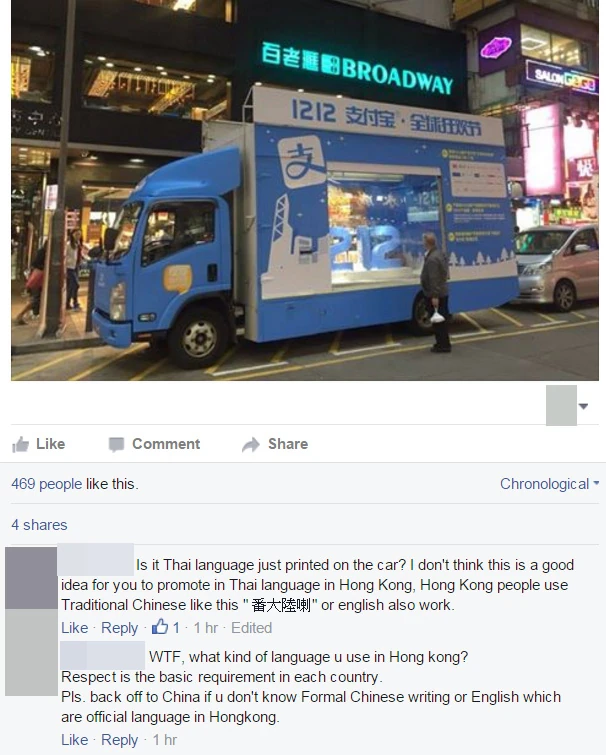Like the comment about Thai language

75,627
